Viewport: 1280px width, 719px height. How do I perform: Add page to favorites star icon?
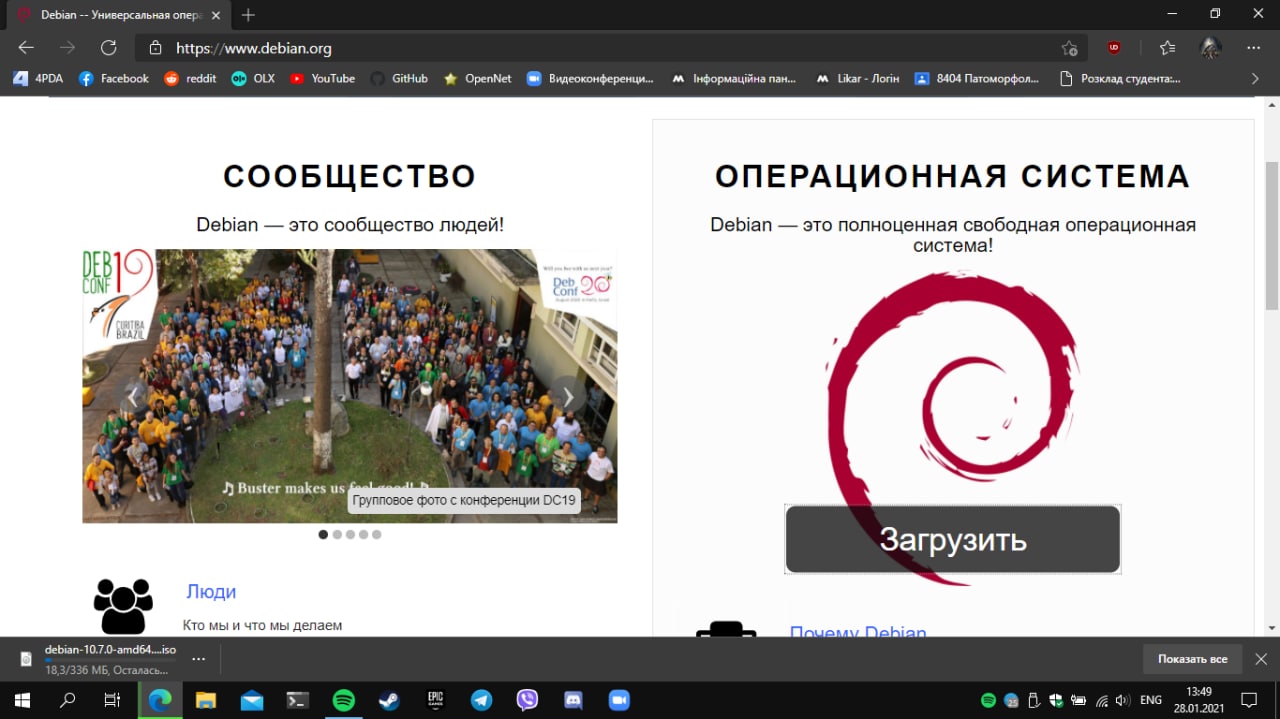tap(1069, 48)
